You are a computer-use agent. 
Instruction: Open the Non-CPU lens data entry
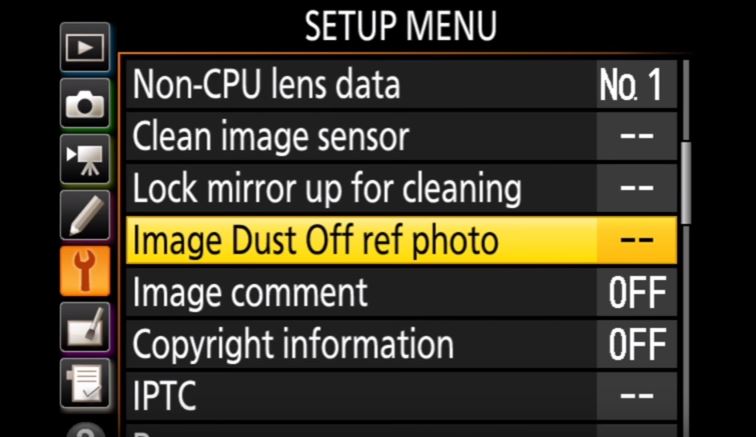pyautogui.click(x=266, y=85)
